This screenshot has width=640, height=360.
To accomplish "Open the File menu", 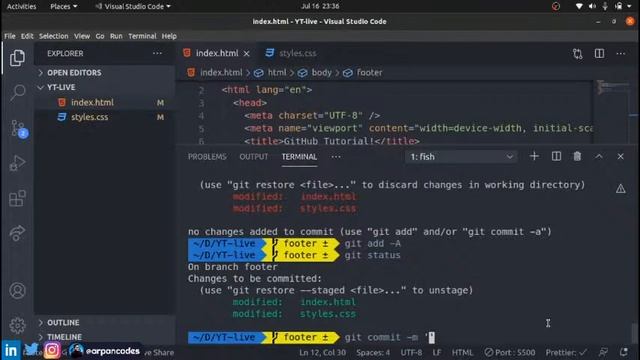I will tap(10, 36).
